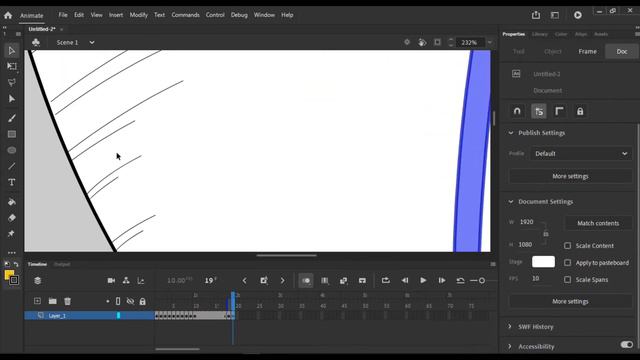Select the Asset Warp pin tool
Image resolution: width=640 pixels, height=360 pixels.
tap(11, 234)
